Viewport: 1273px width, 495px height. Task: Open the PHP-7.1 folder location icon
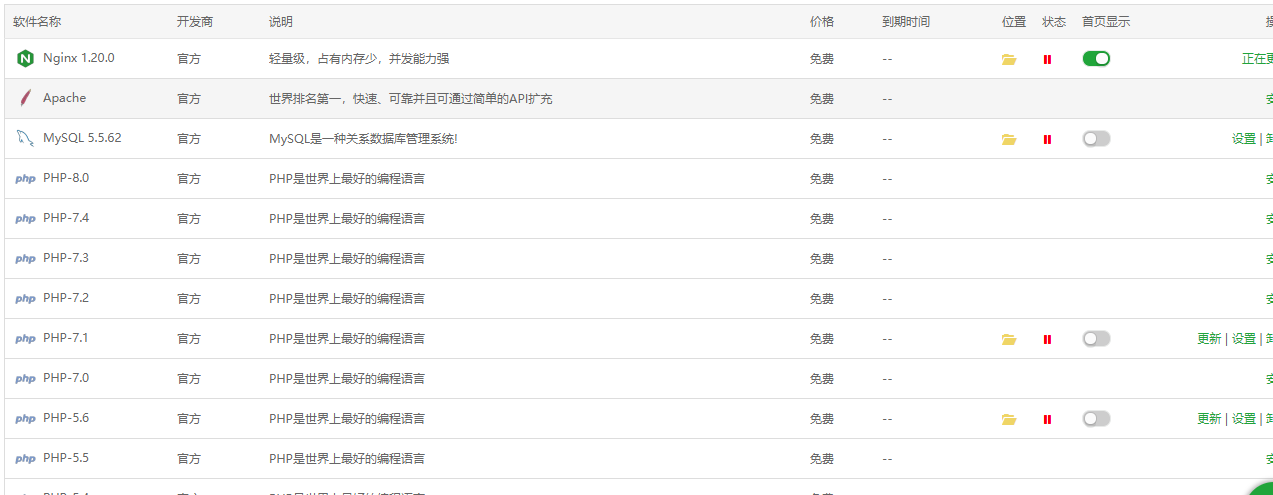click(1009, 340)
